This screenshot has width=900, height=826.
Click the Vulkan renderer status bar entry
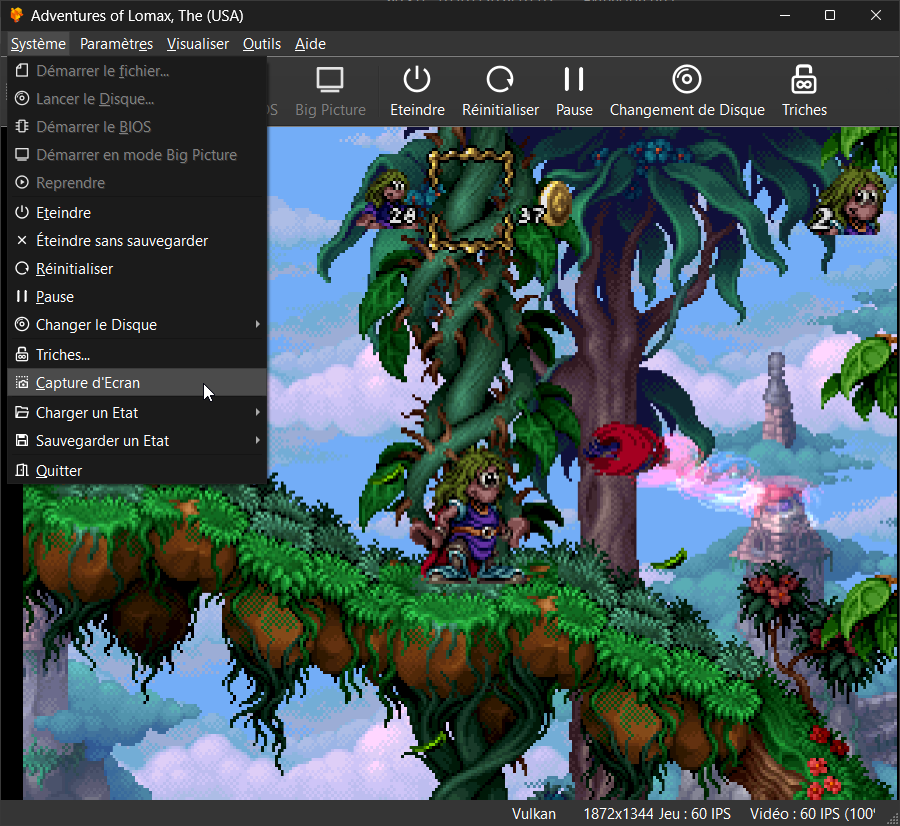point(534,814)
